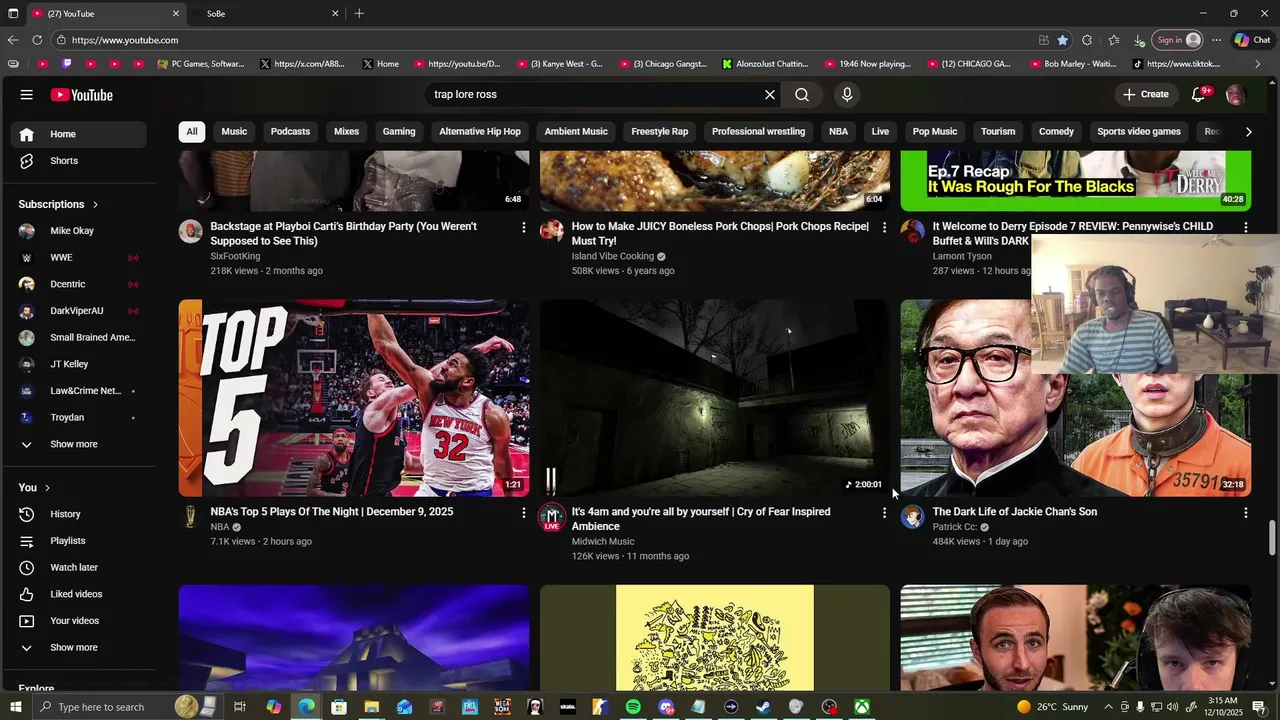The width and height of the screenshot is (1280, 720).
Task: Clear the search box with X
Action: point(770,95)
